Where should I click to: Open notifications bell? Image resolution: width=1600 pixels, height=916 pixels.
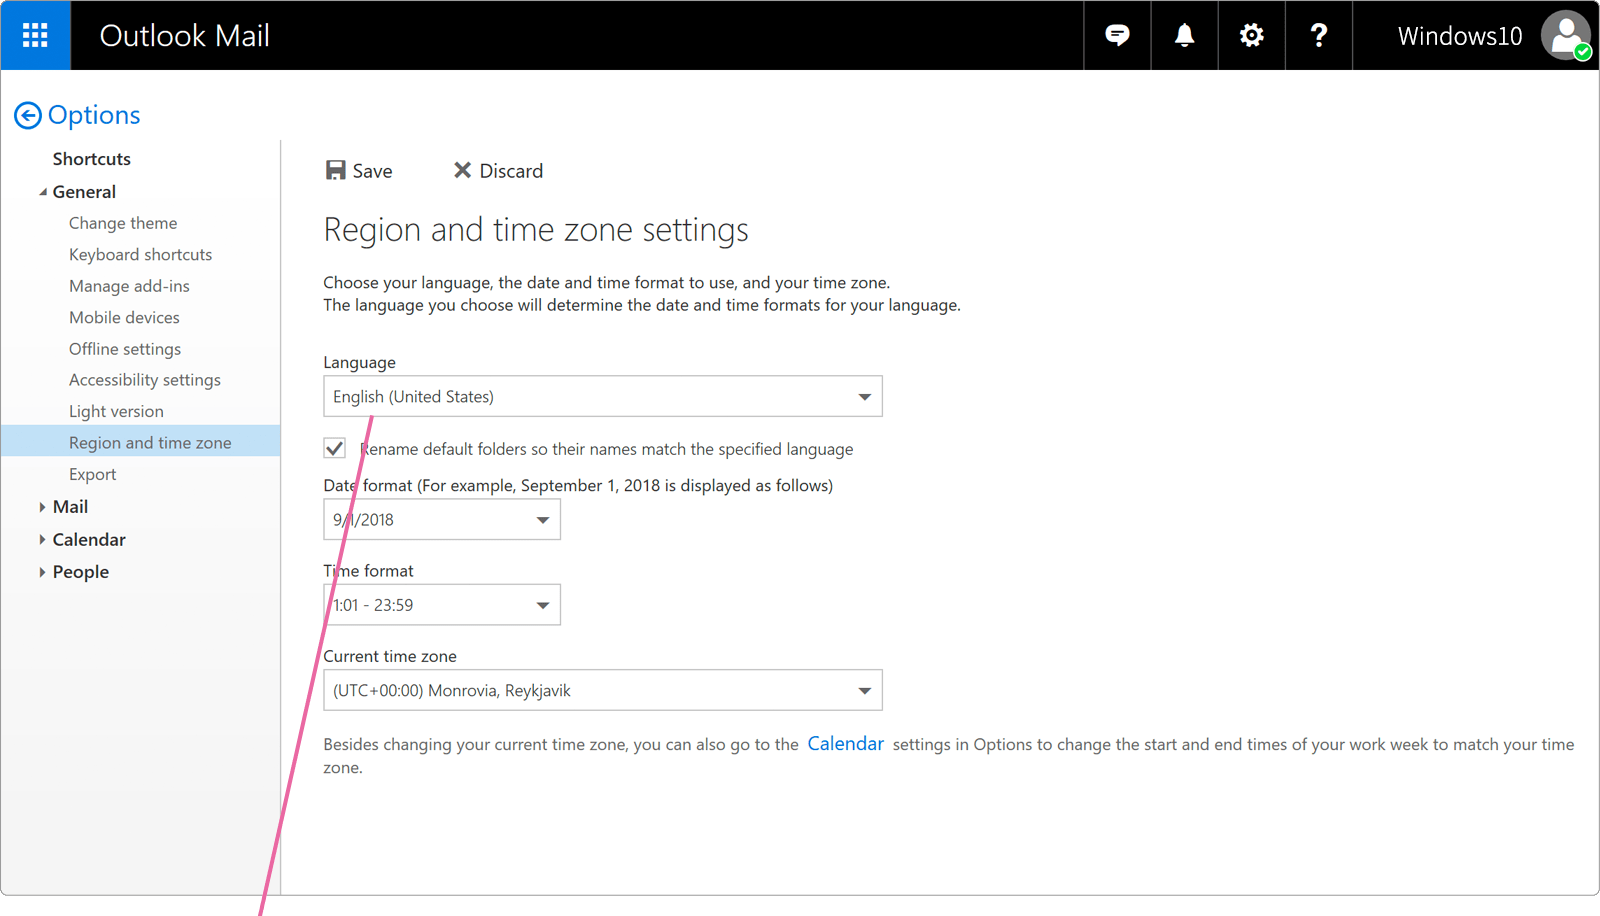1184,35
